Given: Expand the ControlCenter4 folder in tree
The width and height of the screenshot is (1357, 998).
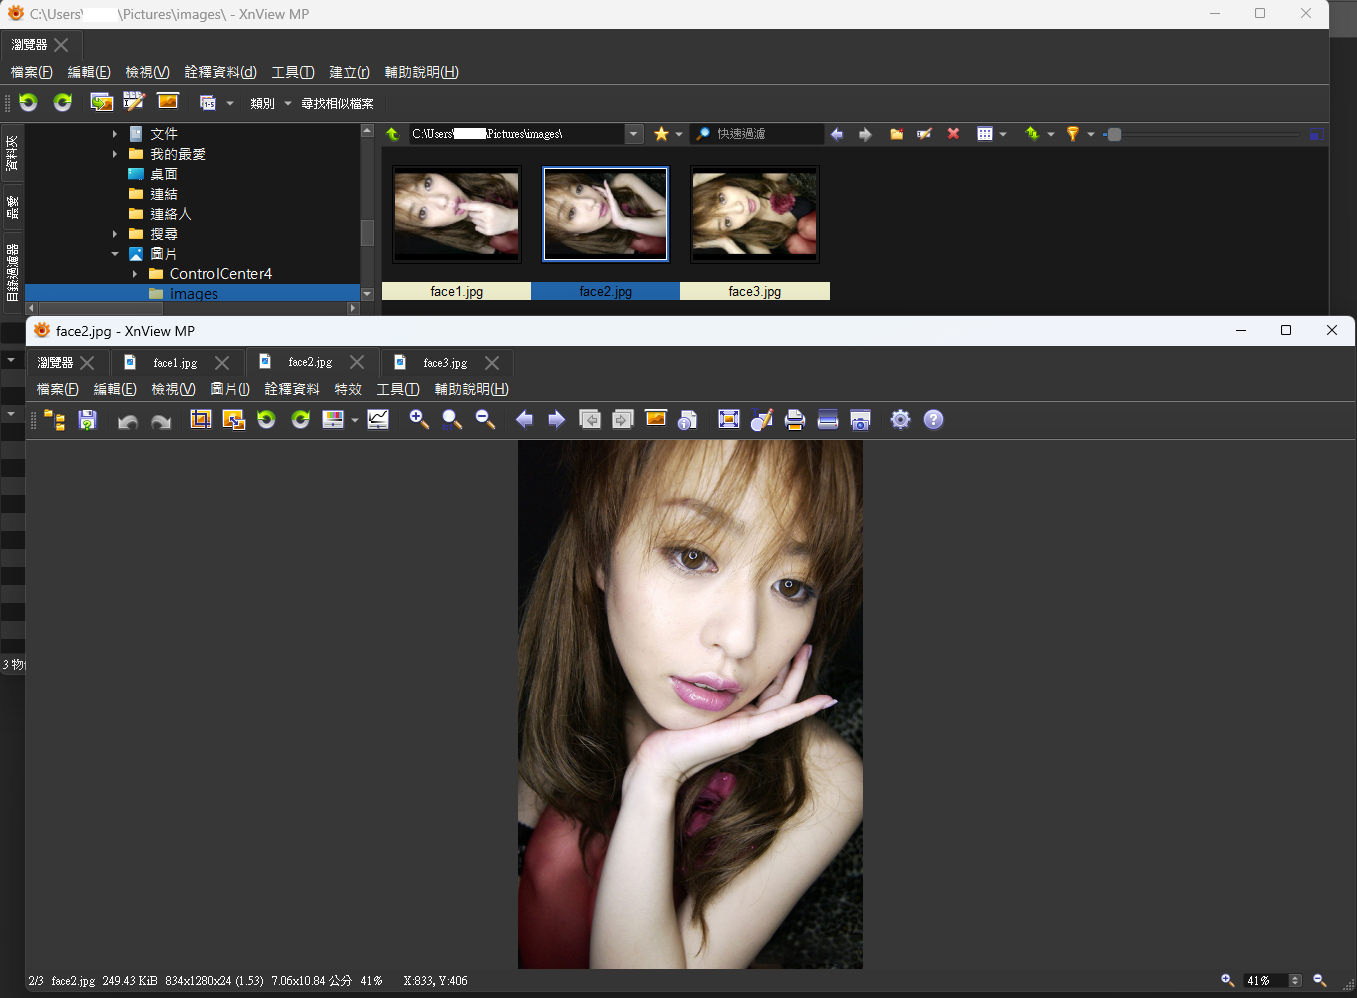Looking at the screenshot, I should pos(135,274).
